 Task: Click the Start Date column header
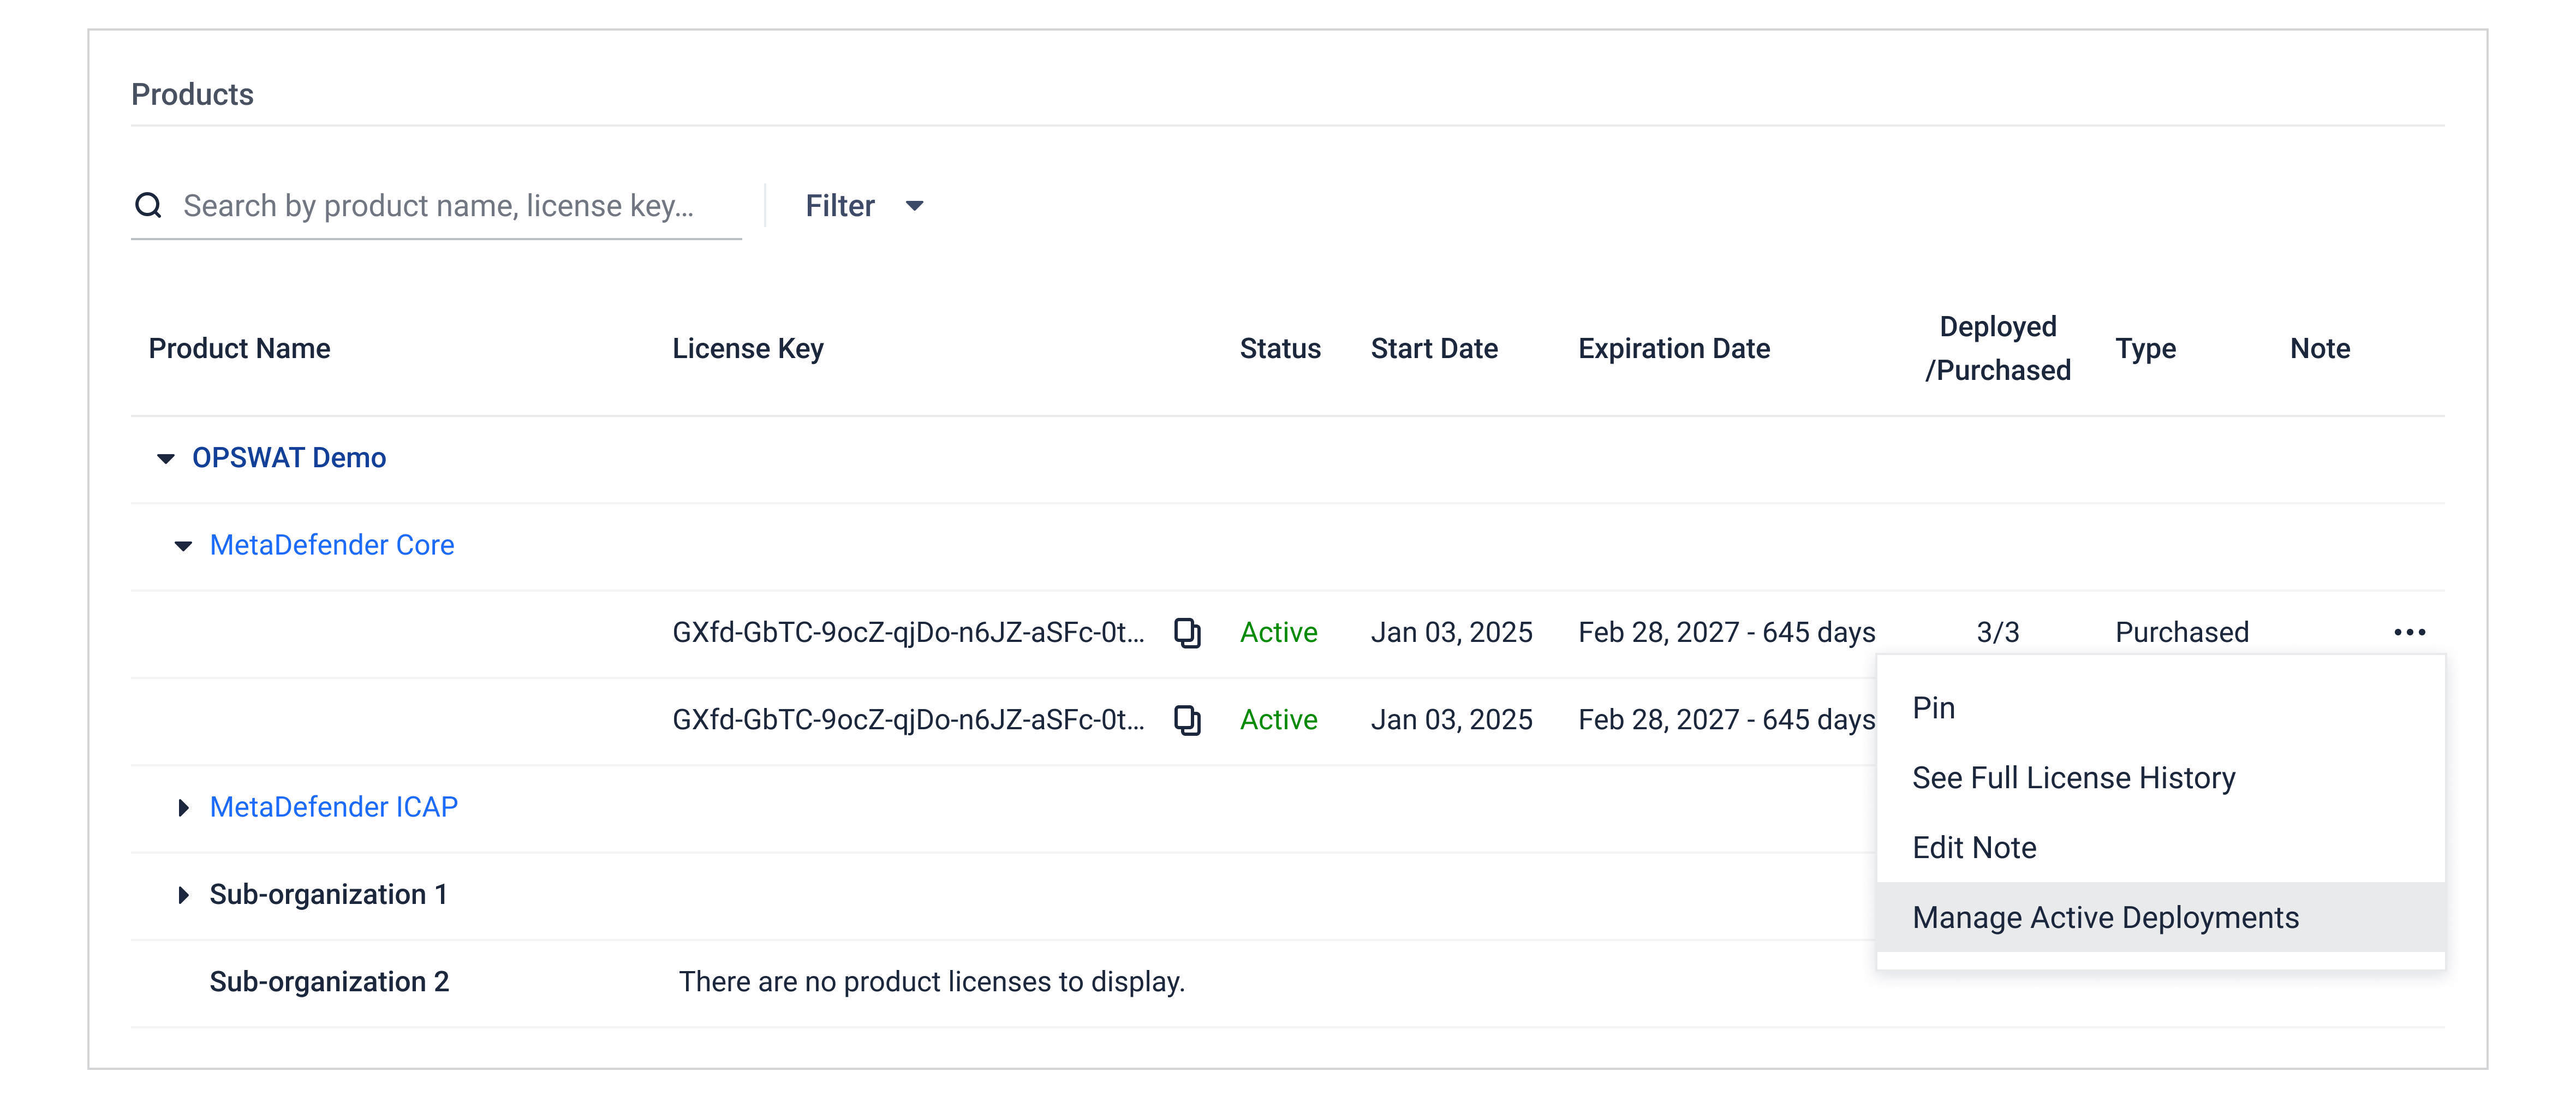pos(1434,349)
